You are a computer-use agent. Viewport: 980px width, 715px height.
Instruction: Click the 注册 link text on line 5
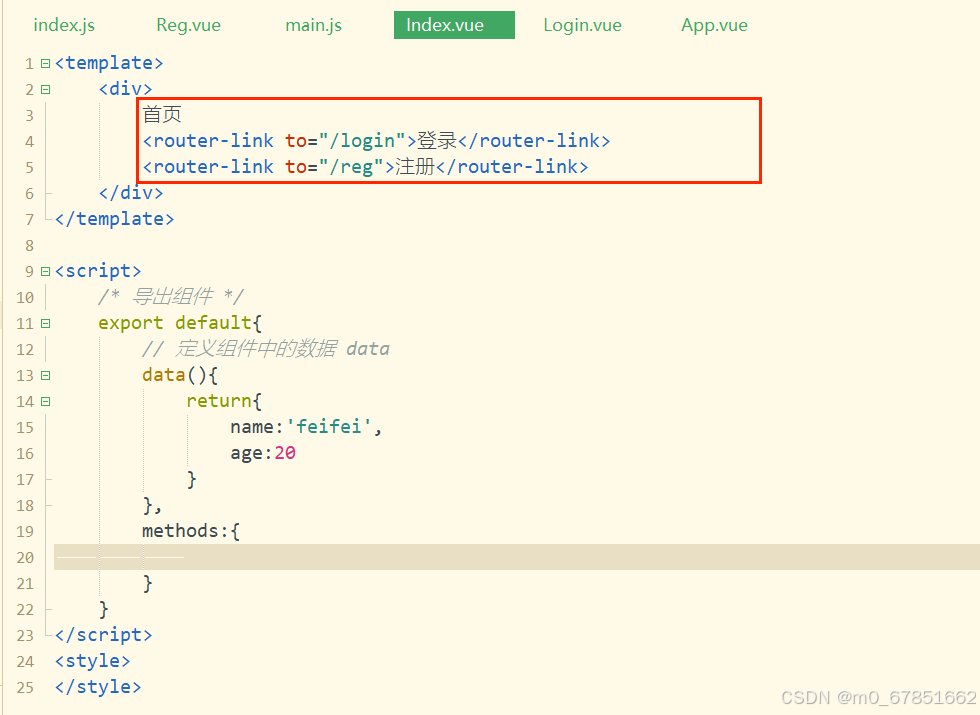(x=415, y=167)
